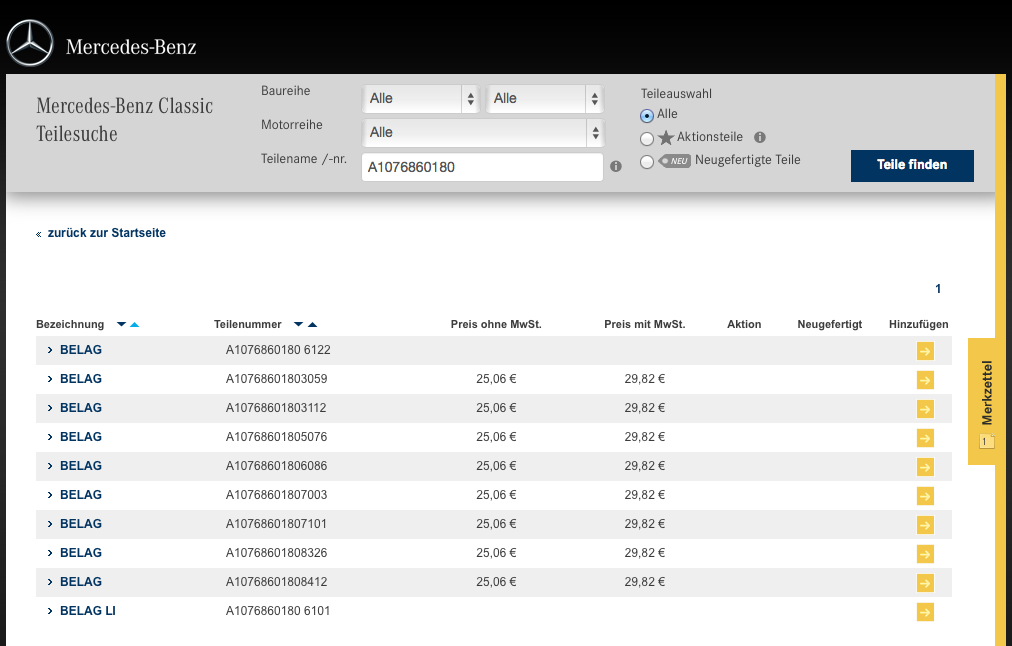Add BELAG LI part via yellow arrow
Viewport: 1012px width, 646px height.
pyautogui.click(x=925, y=612)
